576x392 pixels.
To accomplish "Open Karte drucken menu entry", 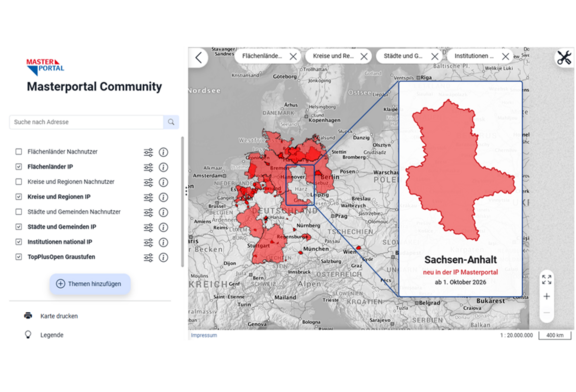I will 59,316.
